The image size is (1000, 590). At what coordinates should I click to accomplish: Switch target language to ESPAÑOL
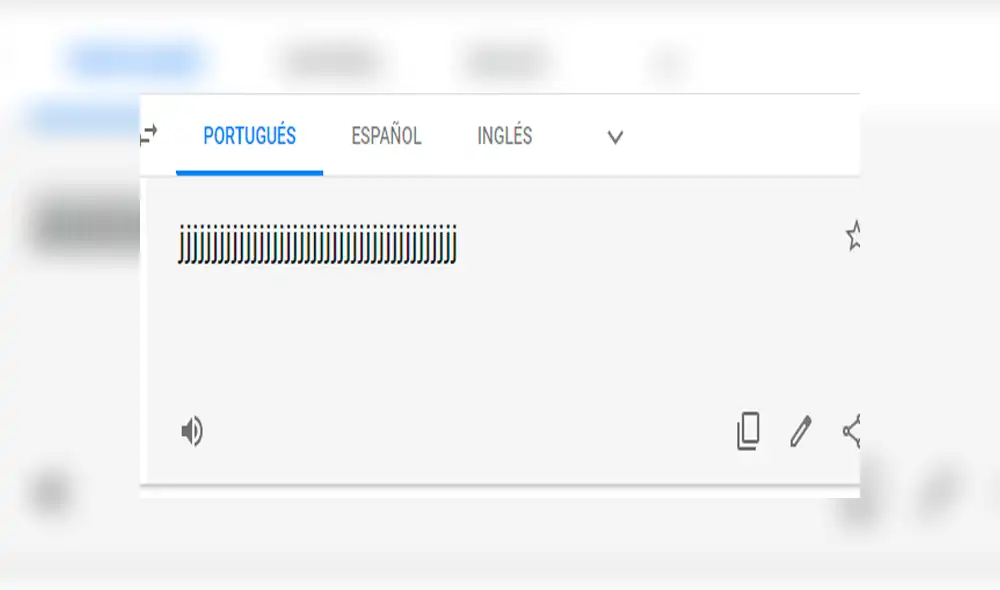(386, 136)
